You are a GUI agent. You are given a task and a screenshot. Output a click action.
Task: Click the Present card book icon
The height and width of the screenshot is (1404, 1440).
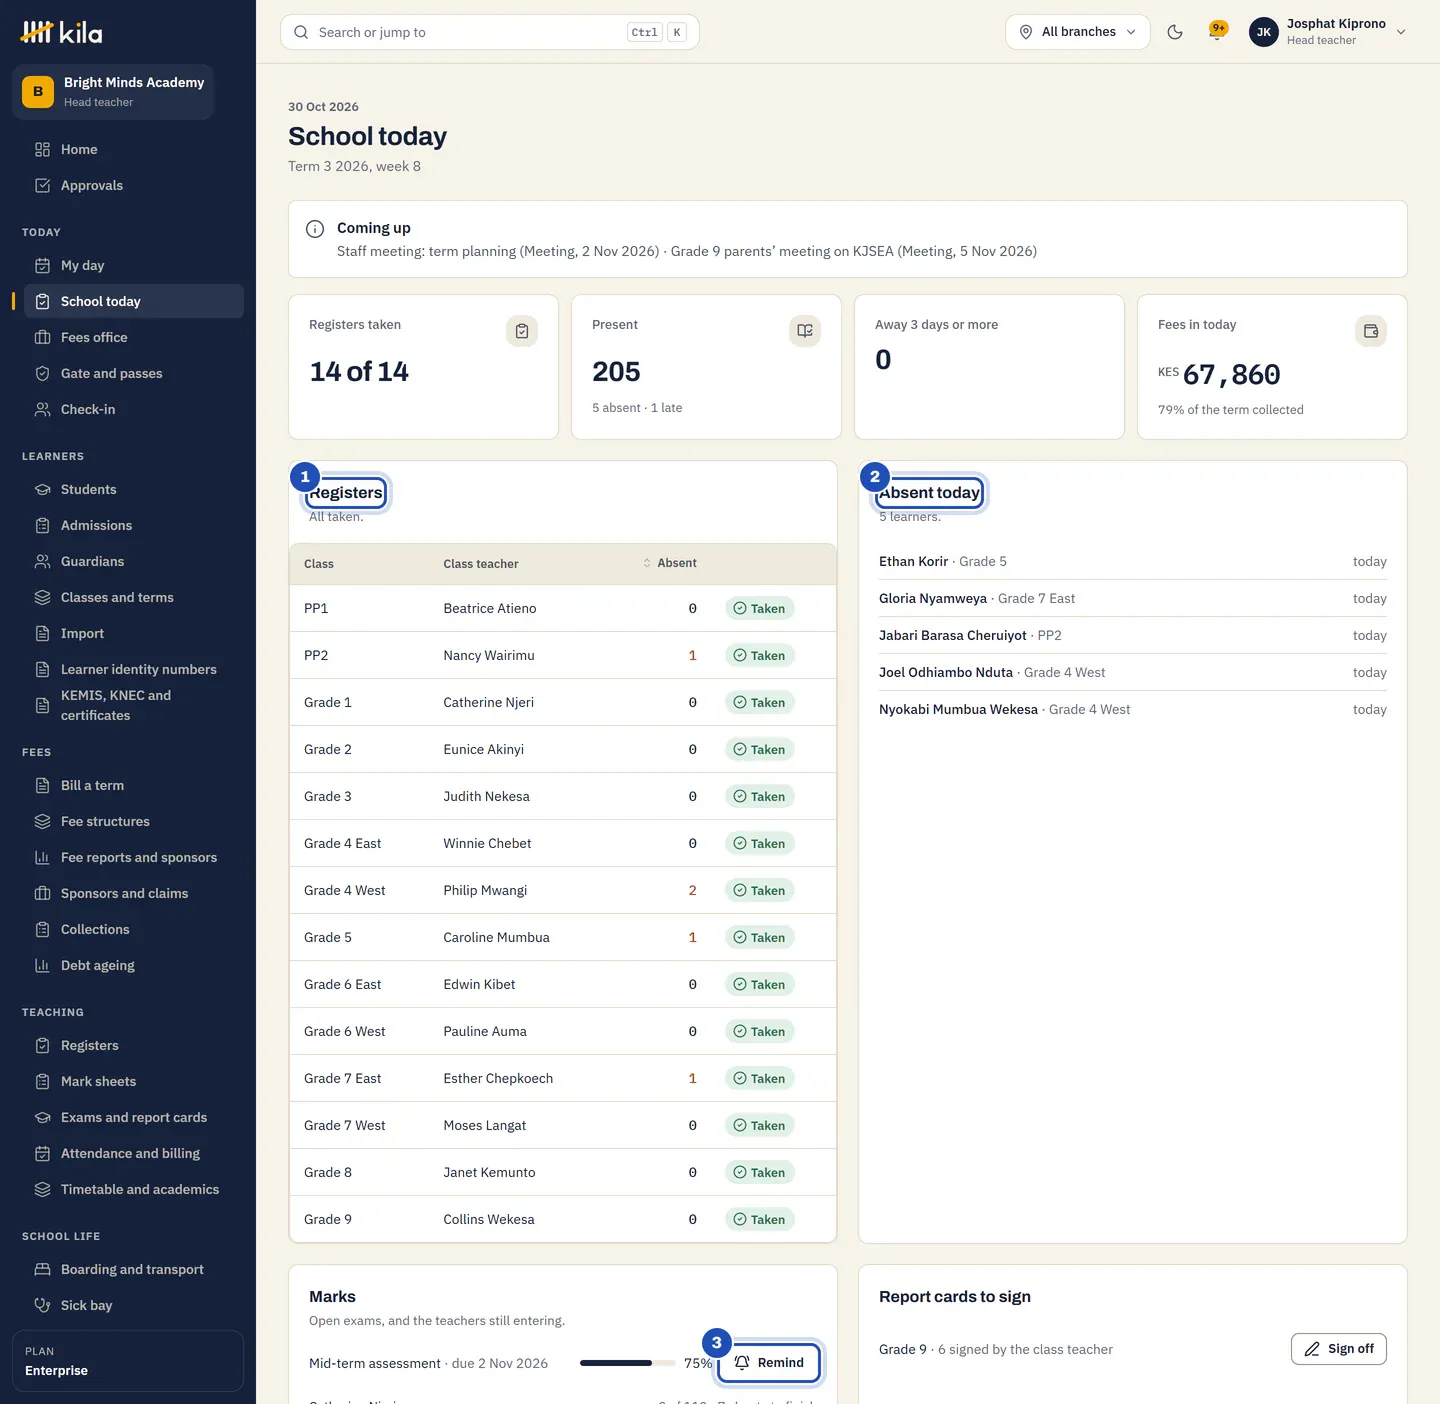pyautogui.click(x=805, y=331)
